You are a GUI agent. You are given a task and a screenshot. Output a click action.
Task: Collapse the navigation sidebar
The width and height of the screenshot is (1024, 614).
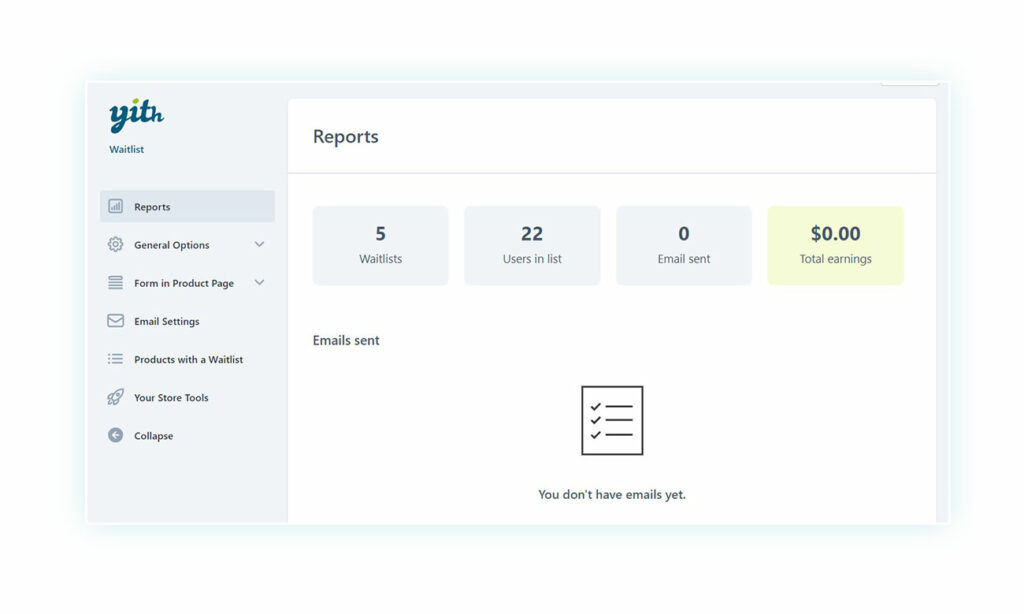pyautogui.click(x=154, y=435)
